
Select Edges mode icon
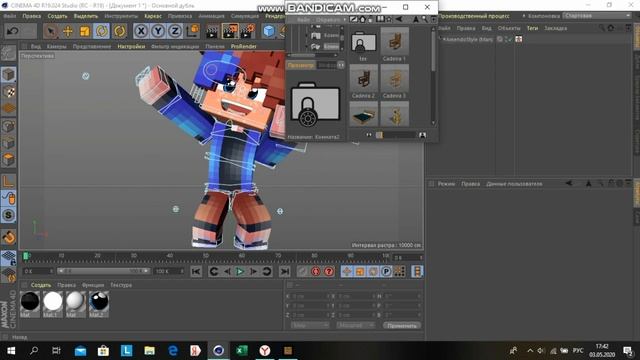coord(9,143)
